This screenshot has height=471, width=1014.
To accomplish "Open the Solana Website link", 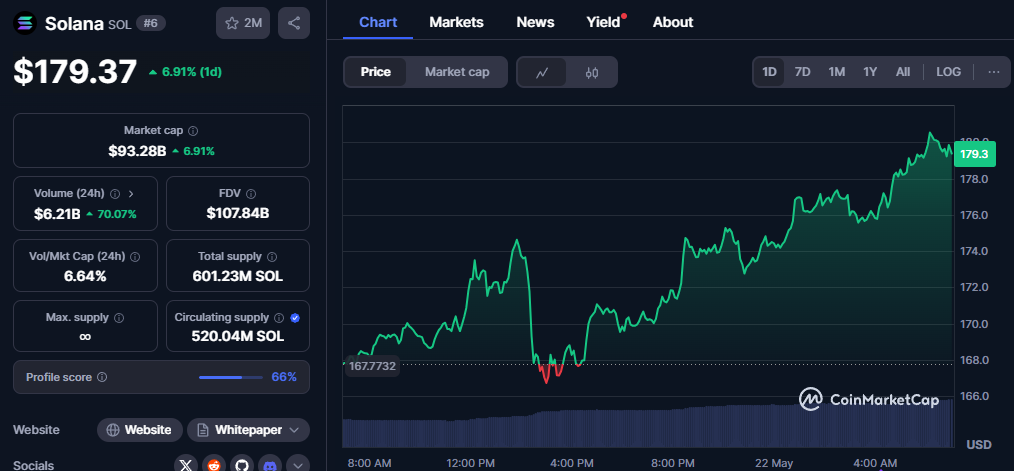I will (140, 430).
